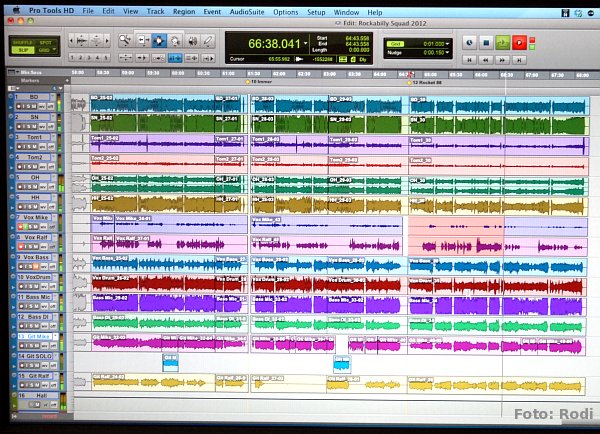Toggle Zoom Toggle below Zoomer tool
The image size is (600, 434).
[125, 58]
